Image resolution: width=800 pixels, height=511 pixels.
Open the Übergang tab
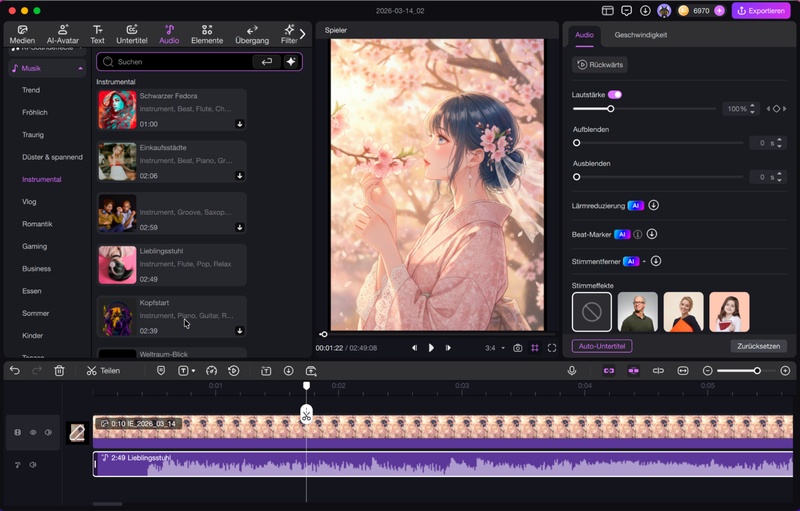251,35
